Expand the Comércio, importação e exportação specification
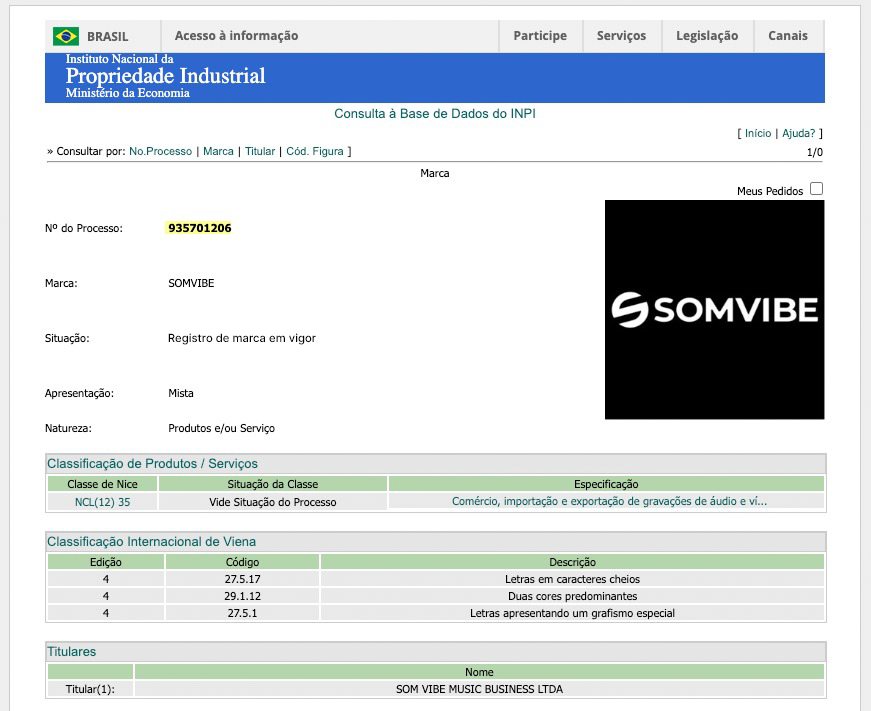Viewport: 871px width, 711px height. [609, 501]
